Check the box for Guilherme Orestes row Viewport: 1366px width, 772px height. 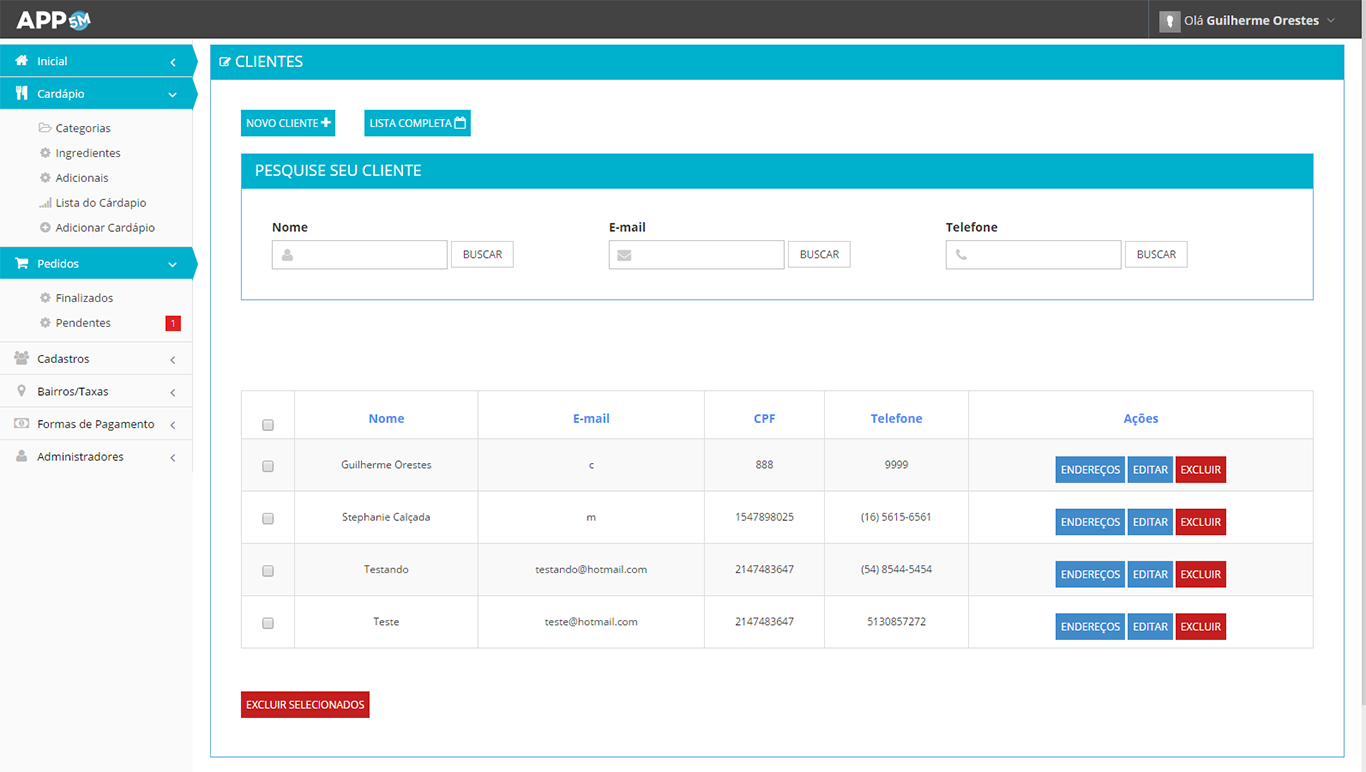pos(268,466)
